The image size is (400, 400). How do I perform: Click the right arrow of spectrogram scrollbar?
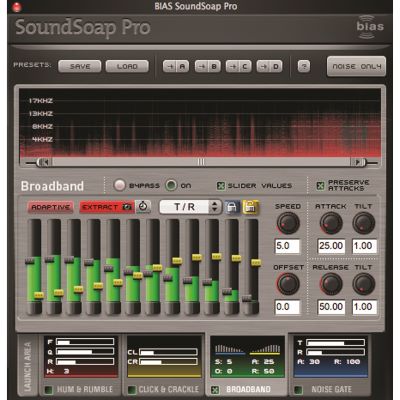tap(358, 162)
